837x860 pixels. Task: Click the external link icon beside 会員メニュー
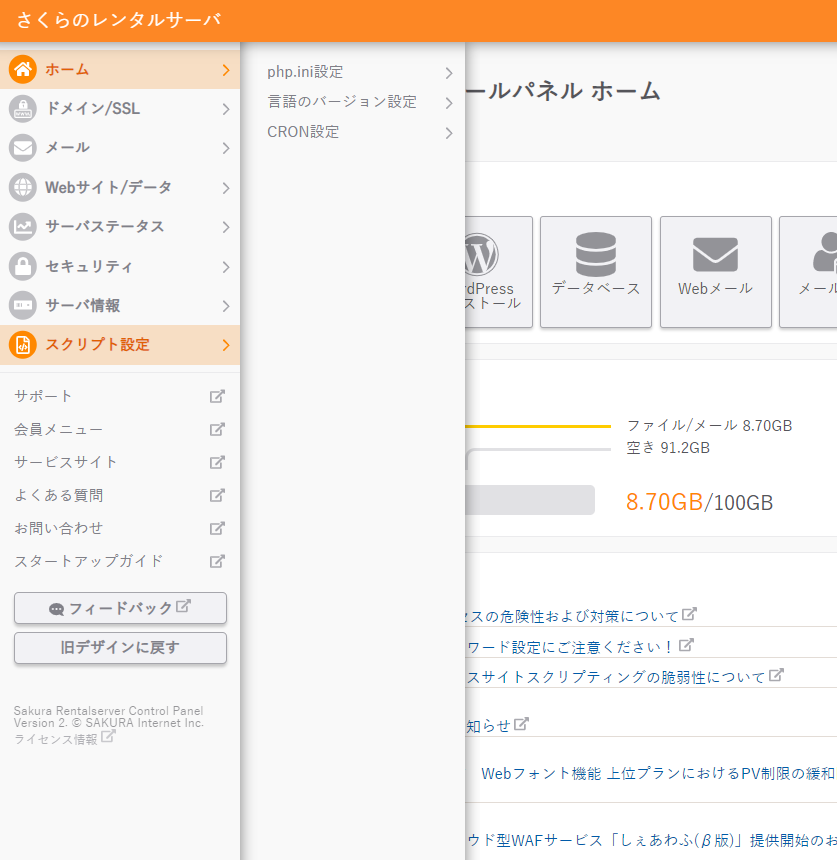[x=217, y=429]
